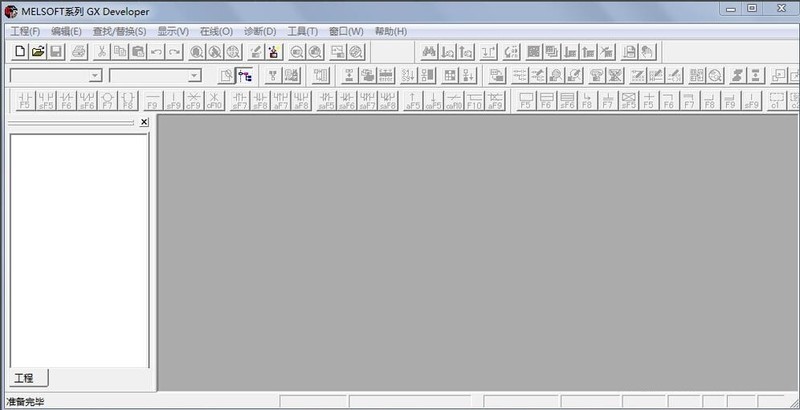Open the 工程(F) menu
This screenshot has height=410, width=800.
[x=26, y=32]
